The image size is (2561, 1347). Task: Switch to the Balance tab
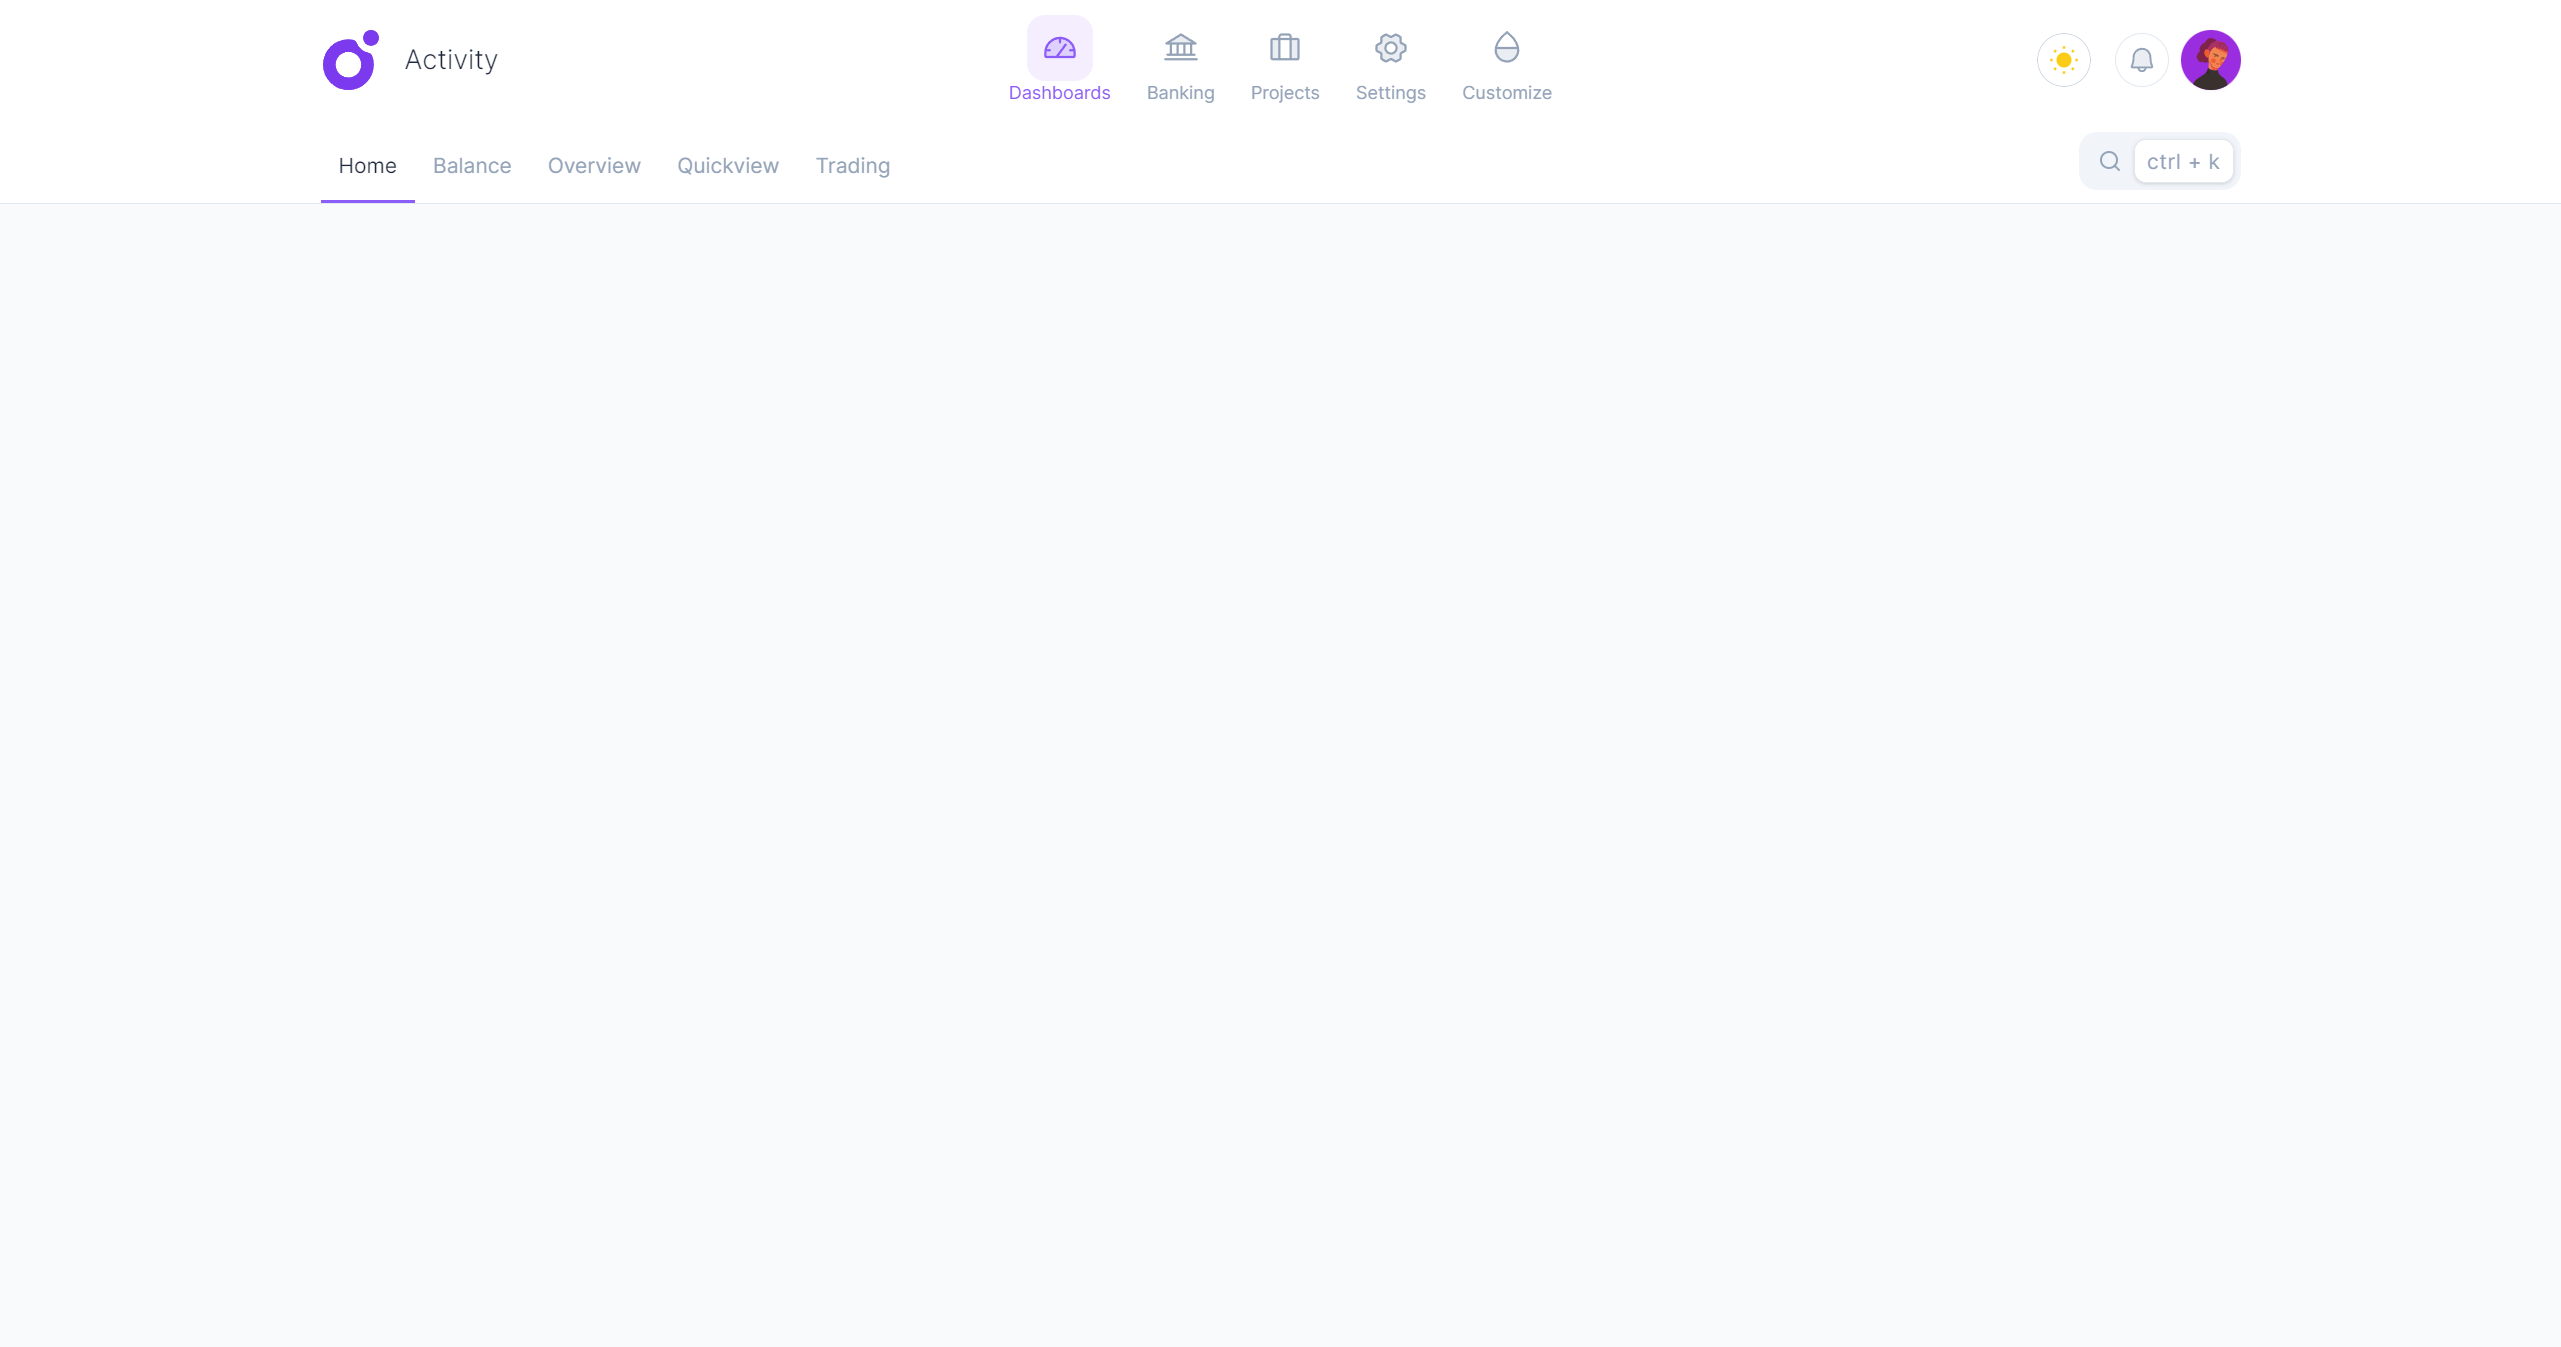[x=472, y=166]
